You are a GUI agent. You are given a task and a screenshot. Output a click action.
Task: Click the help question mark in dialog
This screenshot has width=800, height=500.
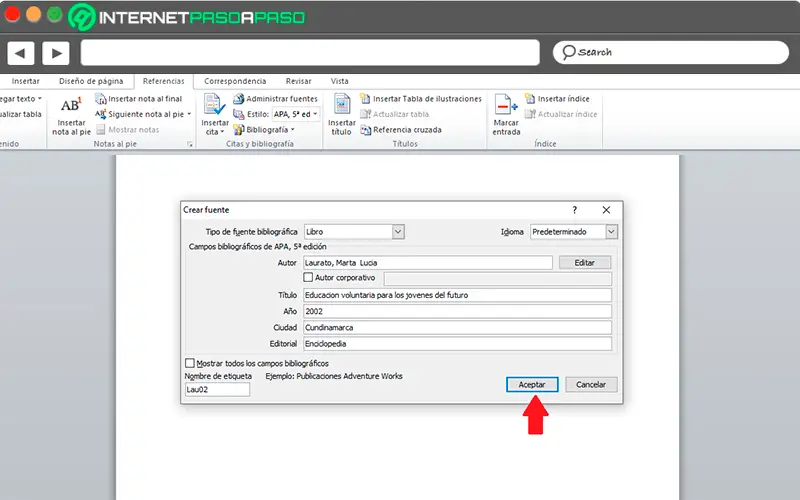(574, 210)
